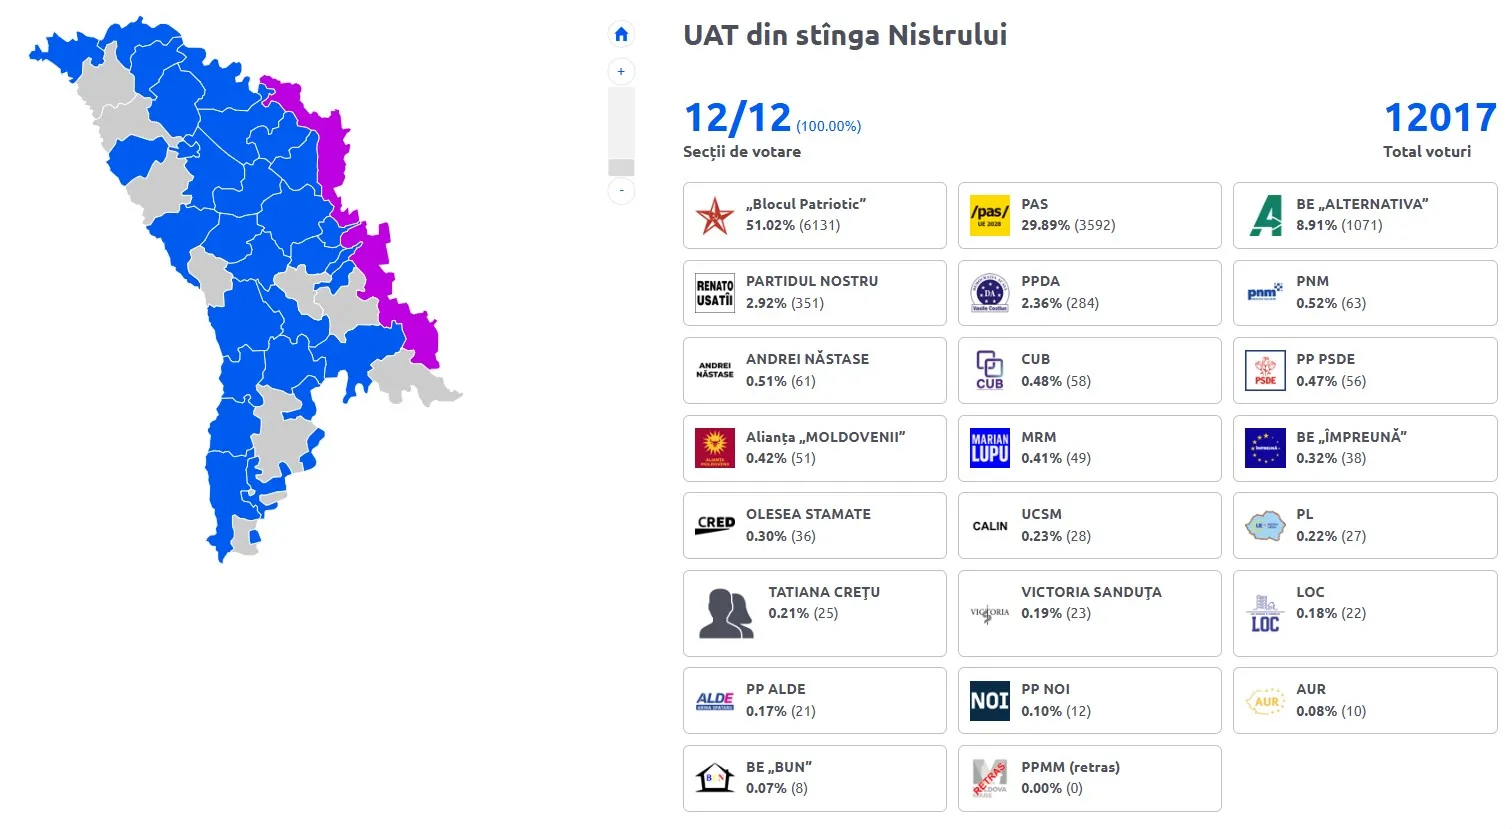Open the AUR result card
The height and width of the screenshot is (829, 1512).
[1364, 701]
